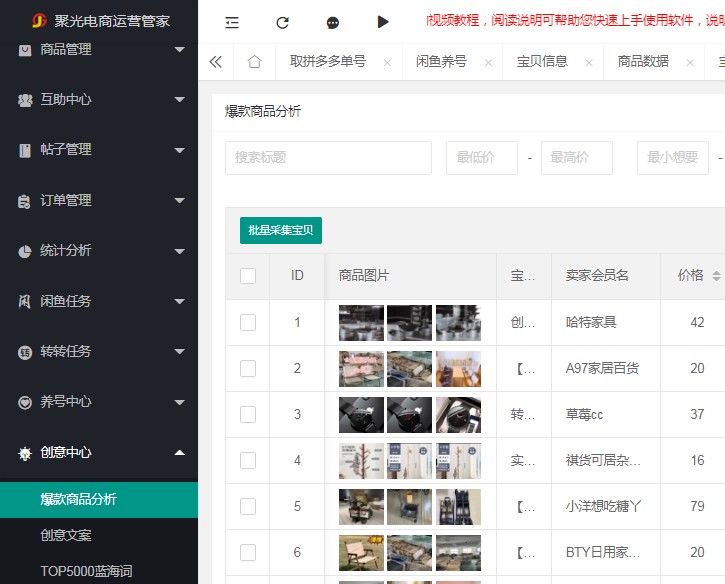The width and height of the screenshot is (725, 584).
Task: Check the checkbox for row ID 4
Action: [x=248, y=461]
